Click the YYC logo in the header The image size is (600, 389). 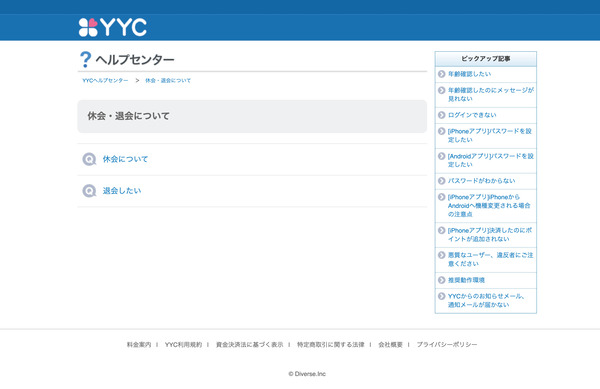click(112, 27)
